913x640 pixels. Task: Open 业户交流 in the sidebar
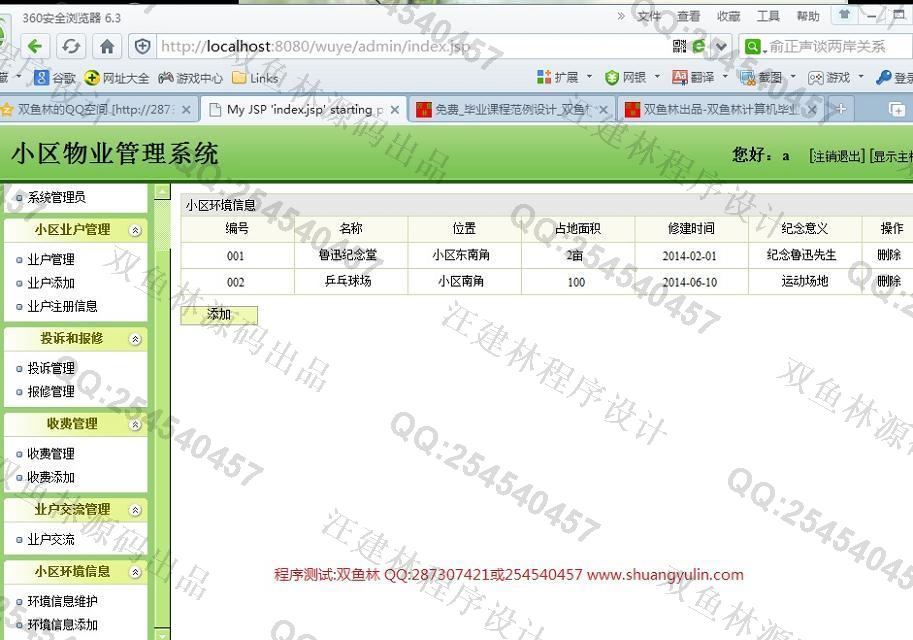click(x=51, y=540)
